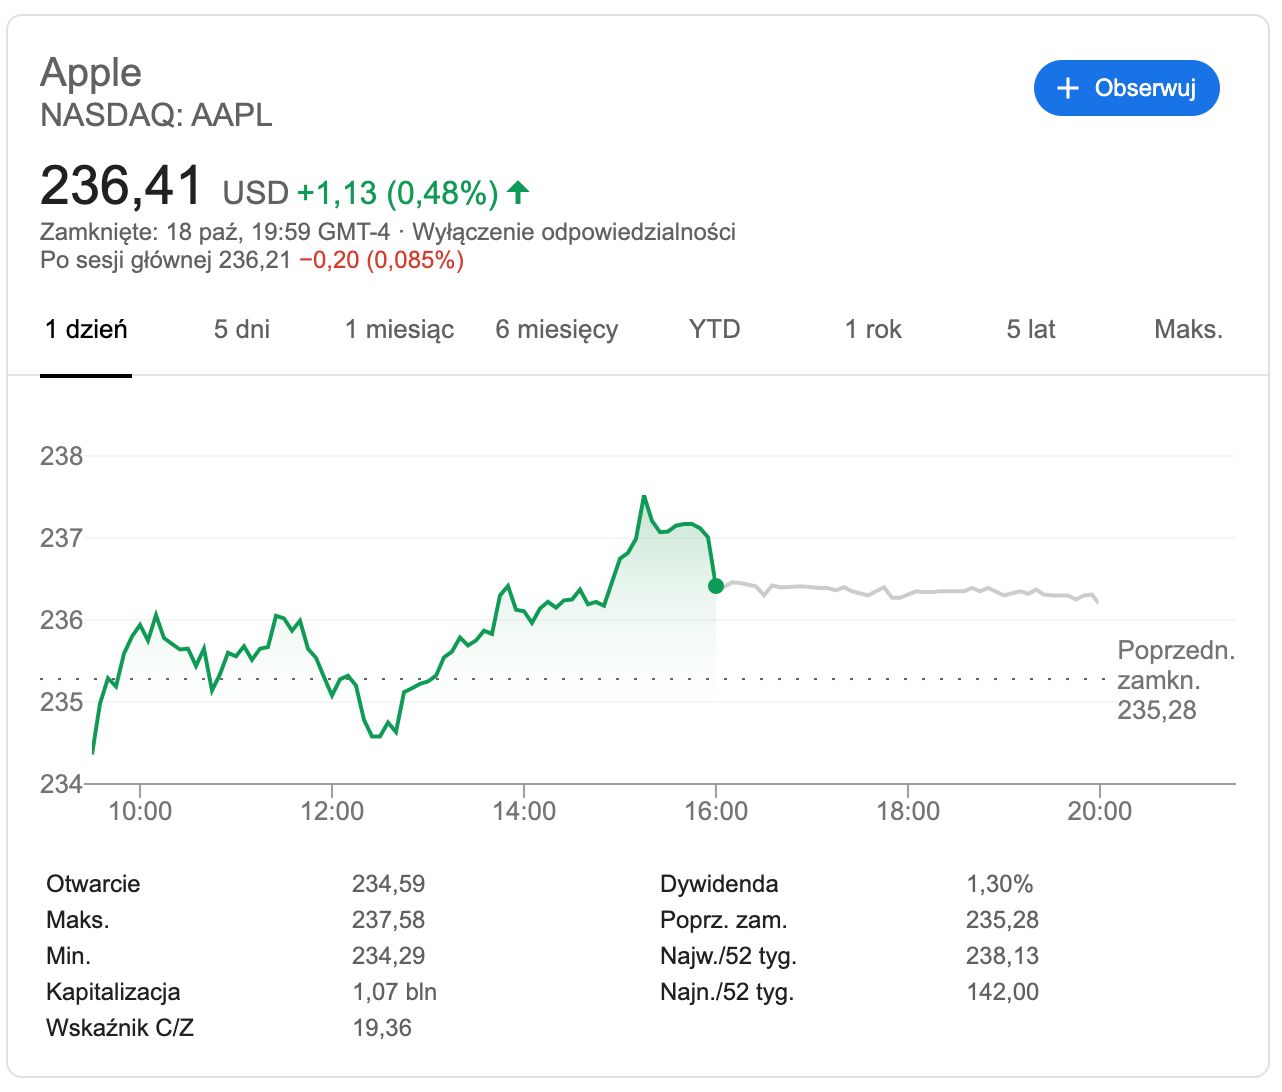Open the Wyłączenie odpowiedzialności link
1282x1092 pixels.
574,232
